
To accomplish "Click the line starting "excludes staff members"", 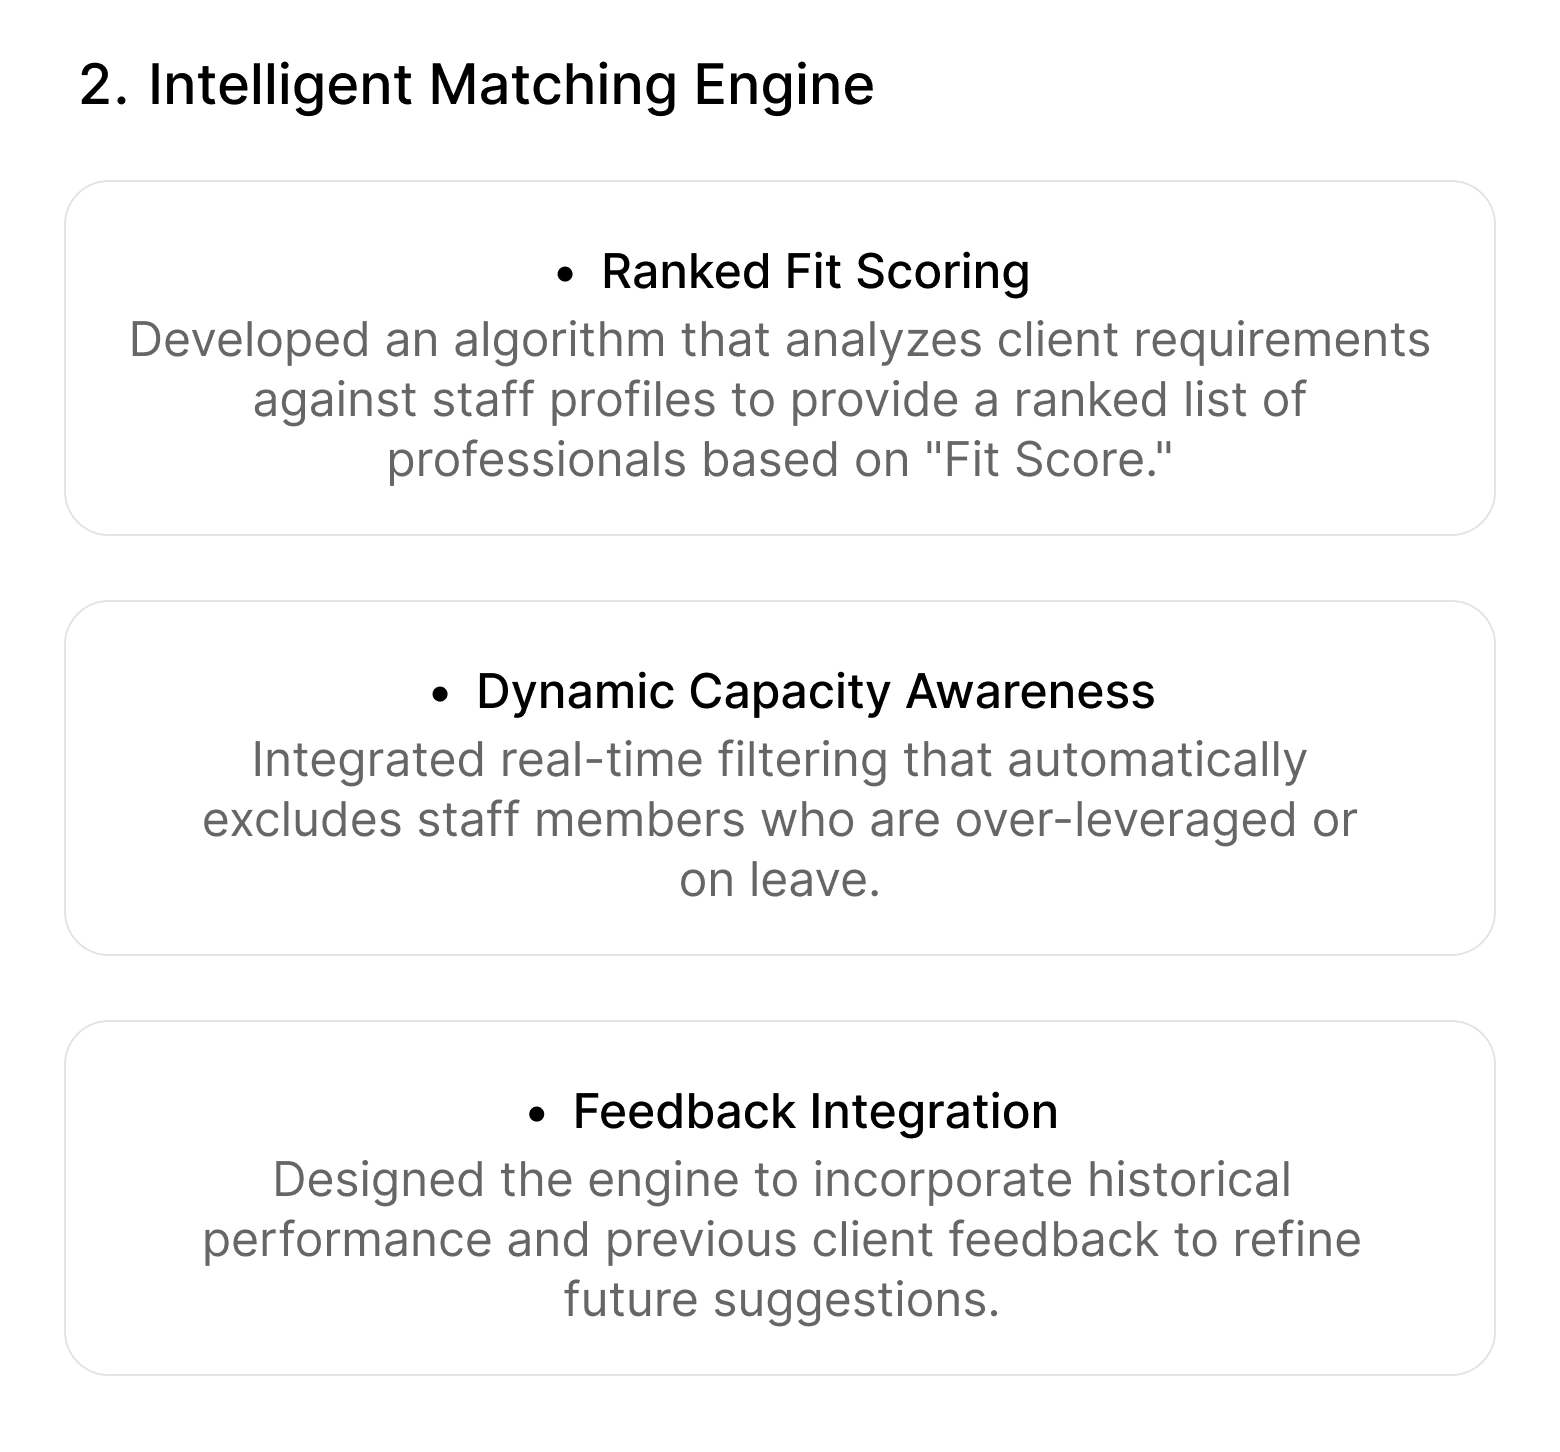I will tap(779, 820).
